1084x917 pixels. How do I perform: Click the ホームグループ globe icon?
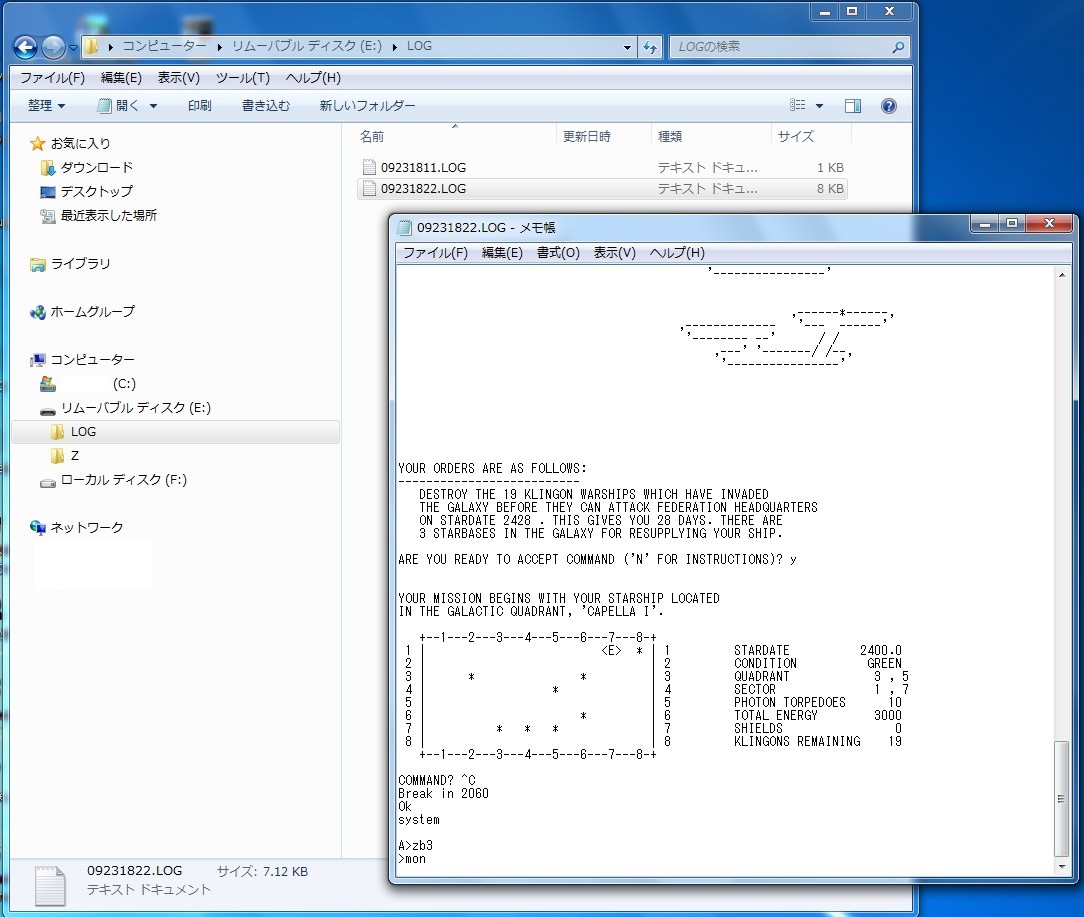(x=37, y=312)
